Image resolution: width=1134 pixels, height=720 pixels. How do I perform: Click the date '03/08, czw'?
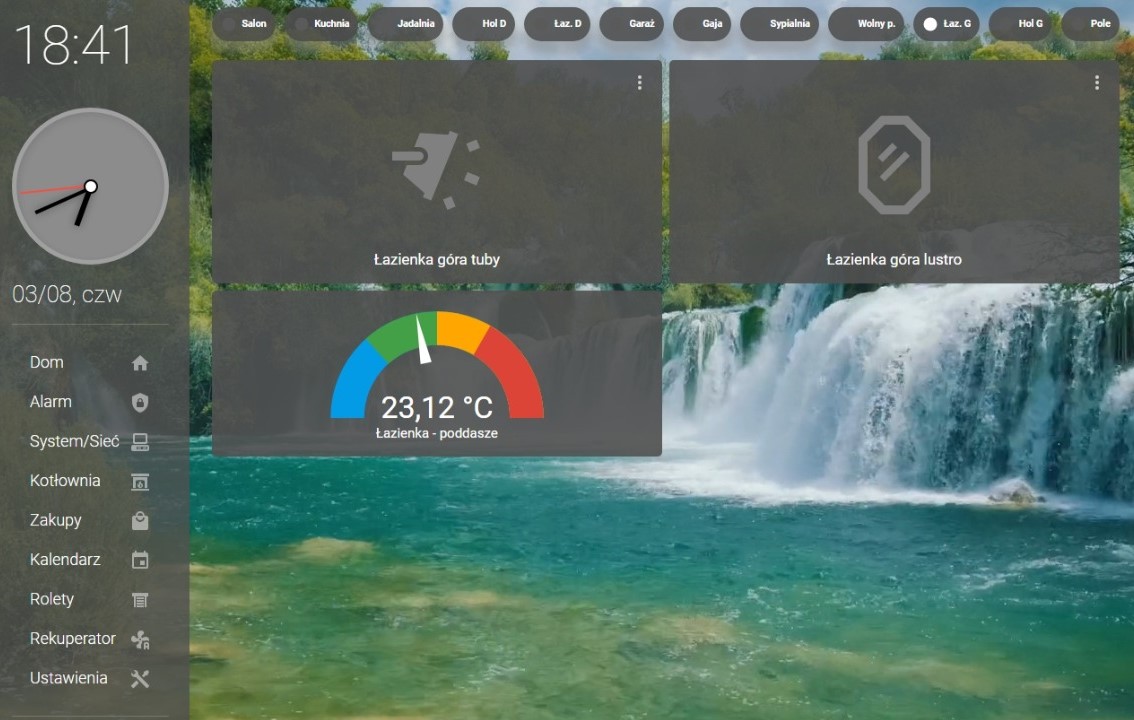[x=67, y=295]
